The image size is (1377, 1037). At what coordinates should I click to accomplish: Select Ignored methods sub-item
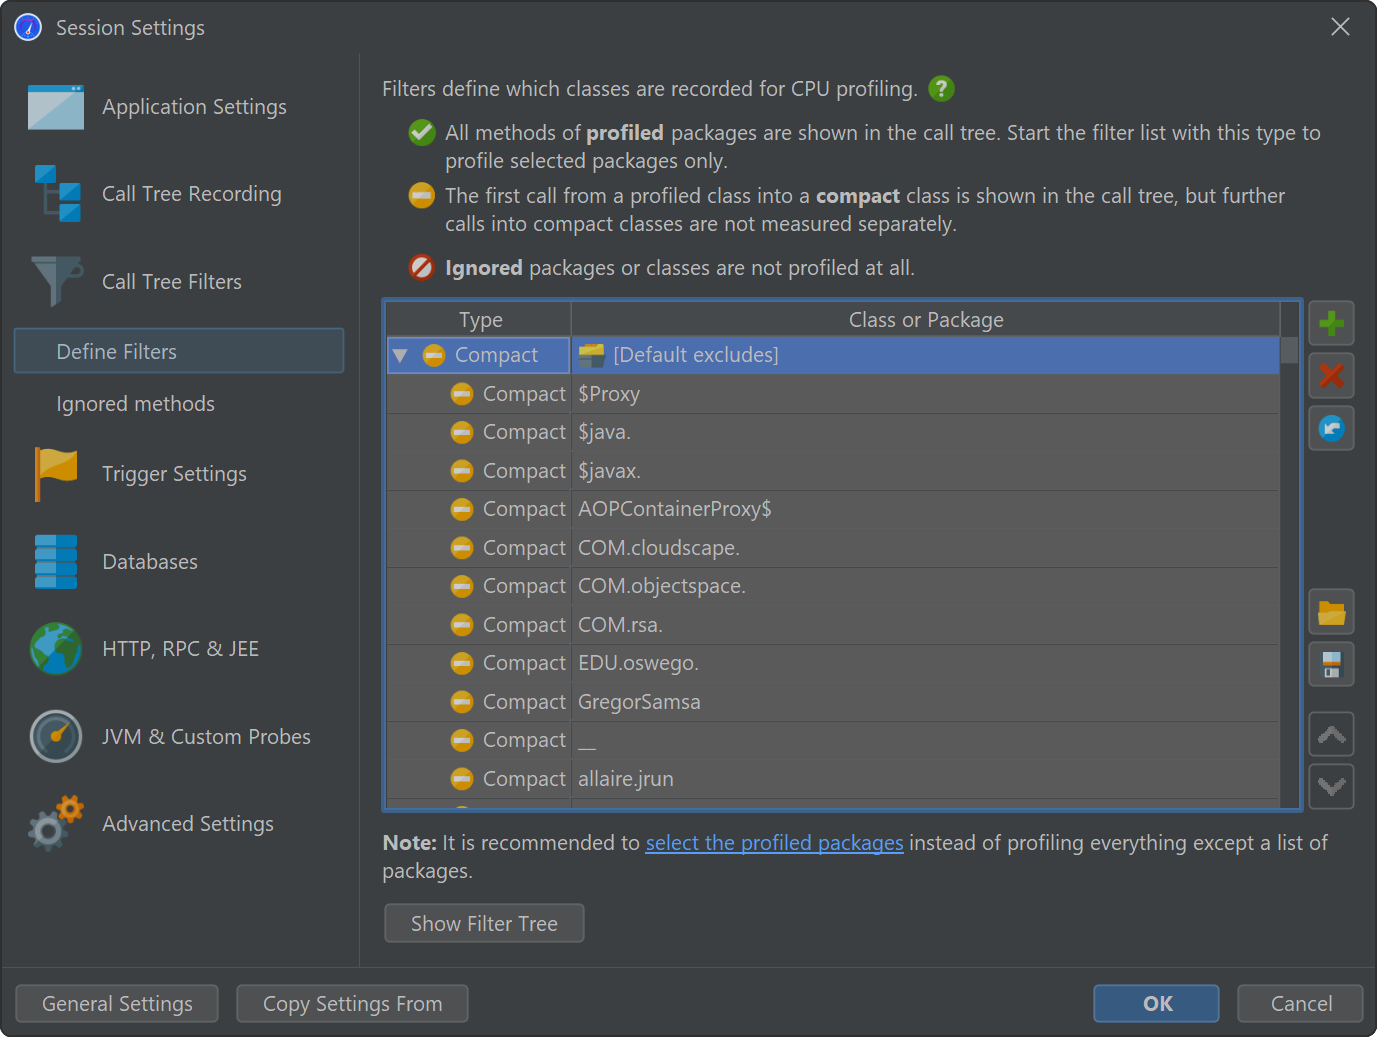click(135, 404)
